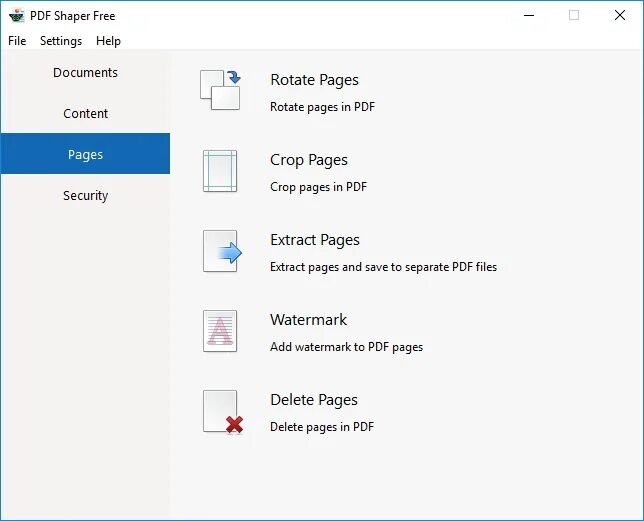Open the Crop Pages heading
The height and width of the screenshot is (521, 644).
[309, 160]
